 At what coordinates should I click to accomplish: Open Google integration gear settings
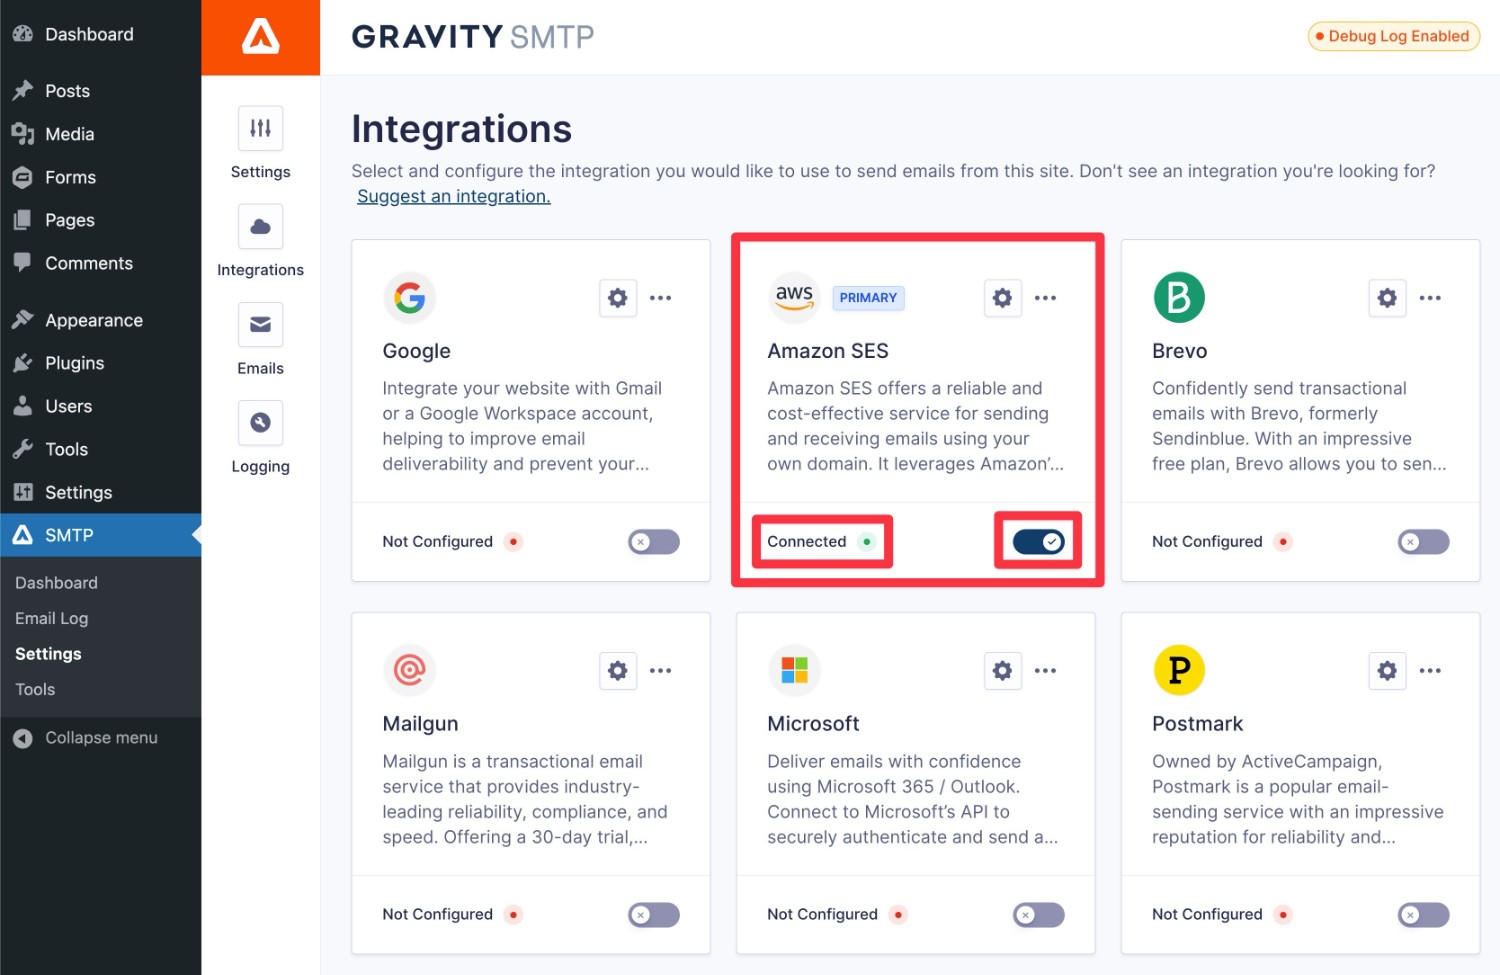coord(618,298)
